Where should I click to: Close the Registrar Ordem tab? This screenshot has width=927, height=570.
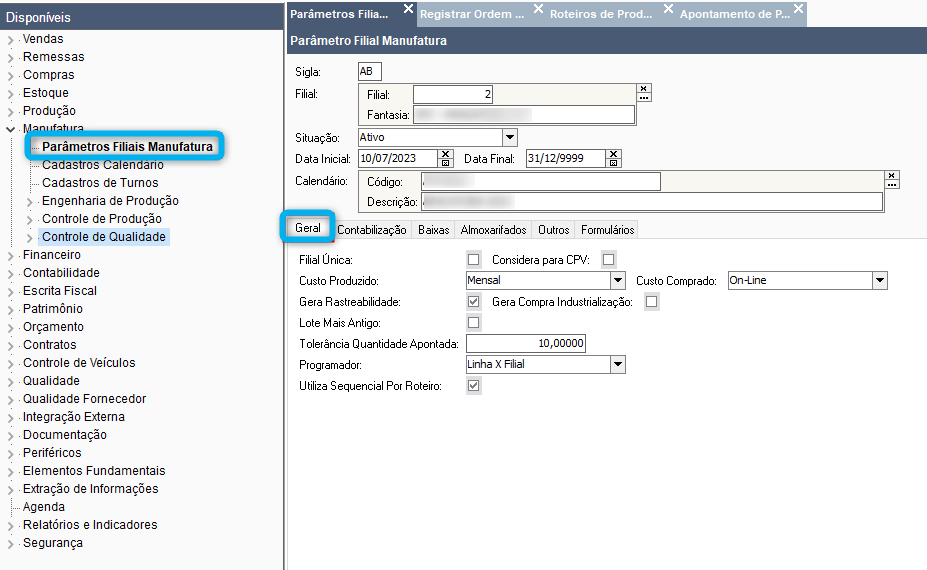click(x=539, y=9)
